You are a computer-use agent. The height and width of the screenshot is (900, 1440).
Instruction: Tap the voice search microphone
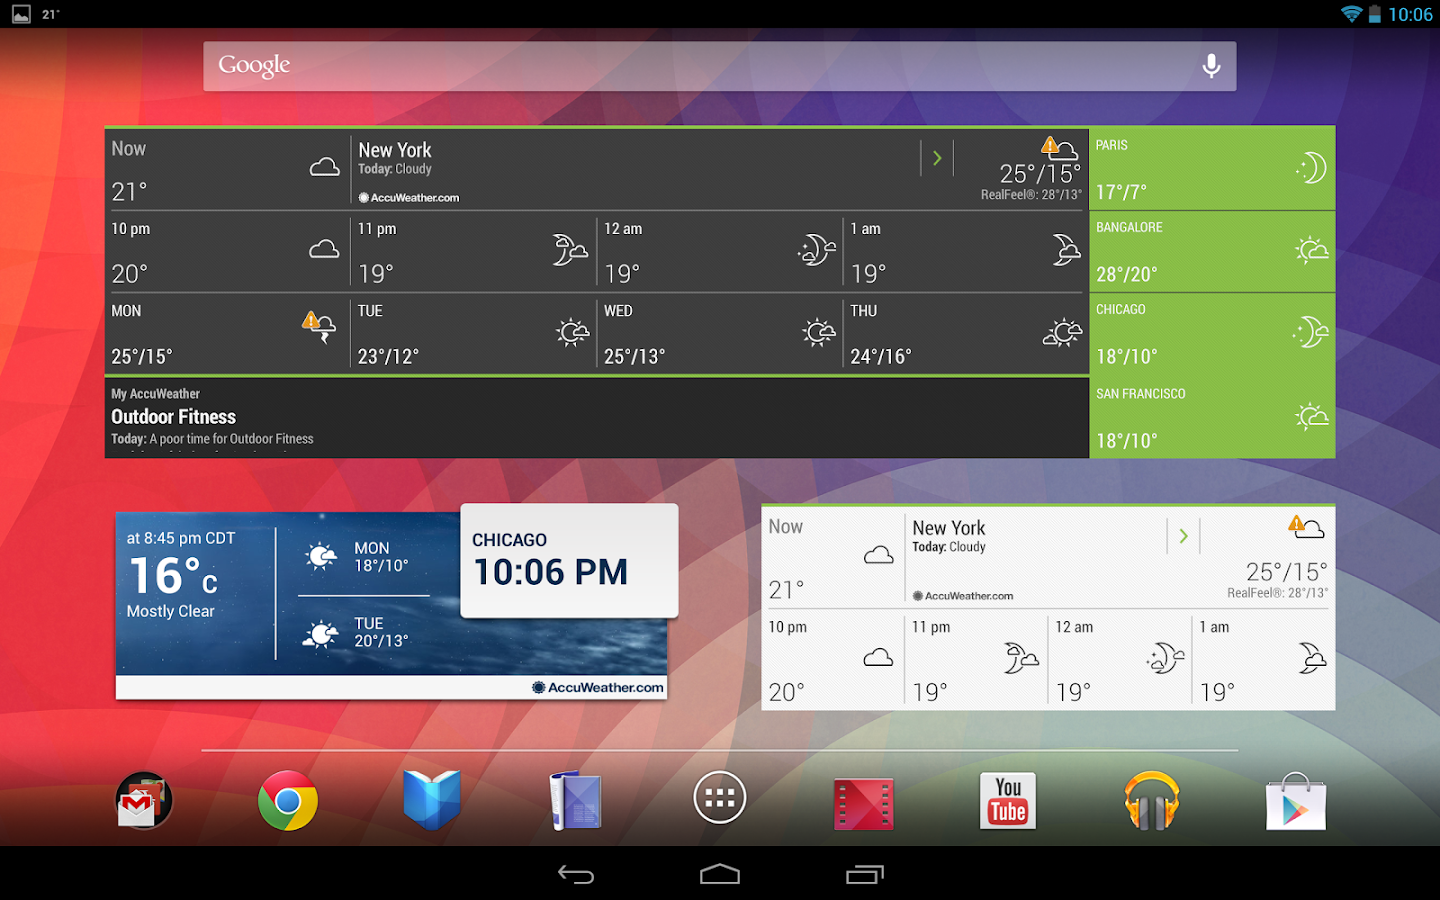click(x=1211, y=65)
